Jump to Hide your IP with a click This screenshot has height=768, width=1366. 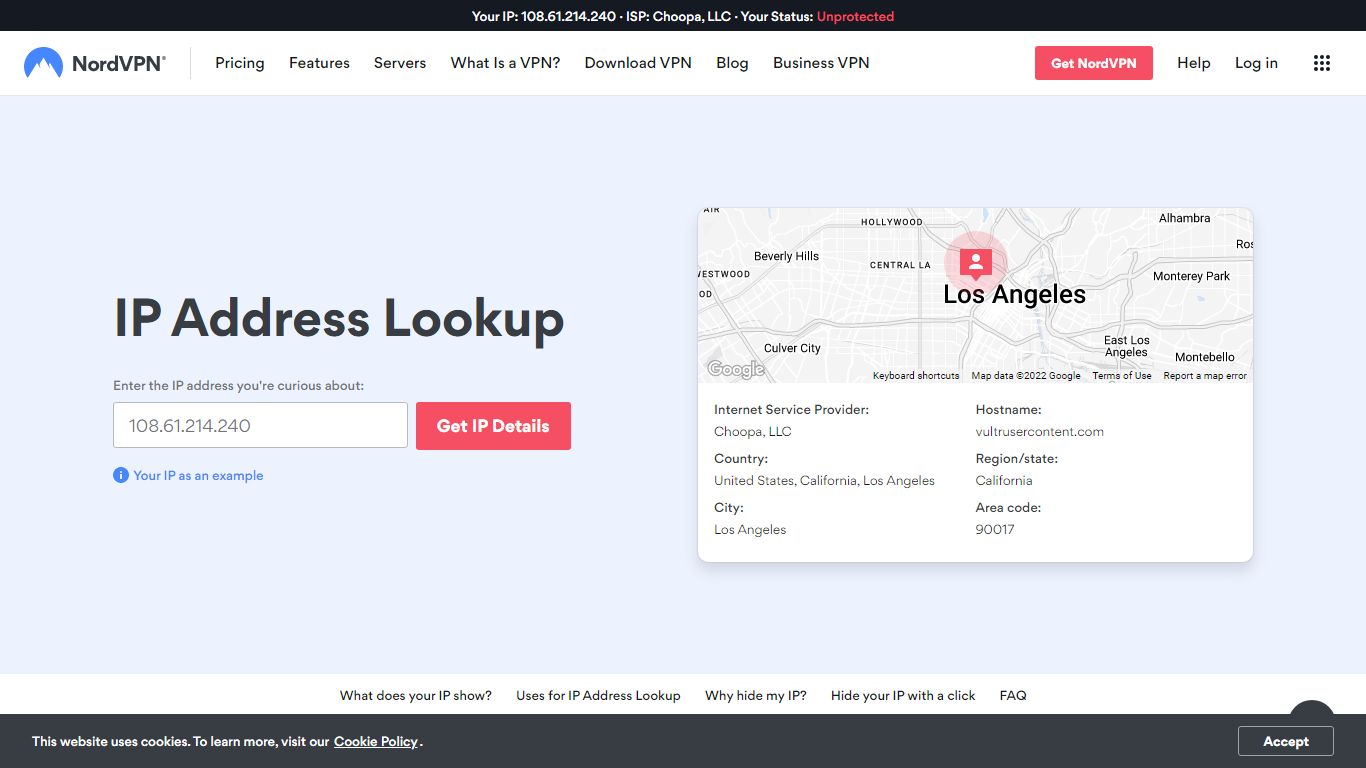pos(903,695)
